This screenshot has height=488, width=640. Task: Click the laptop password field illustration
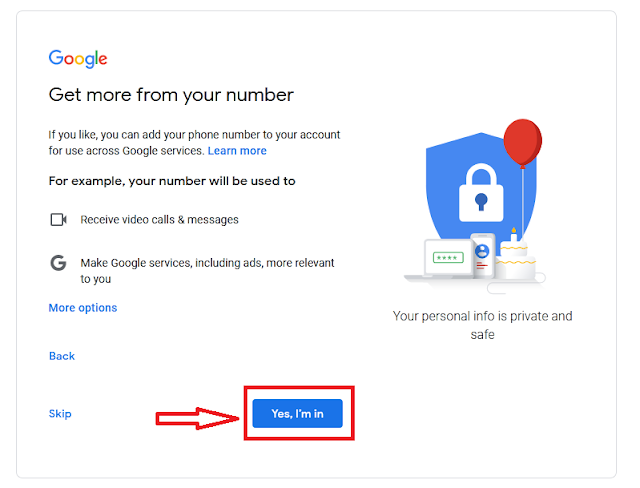448,257
